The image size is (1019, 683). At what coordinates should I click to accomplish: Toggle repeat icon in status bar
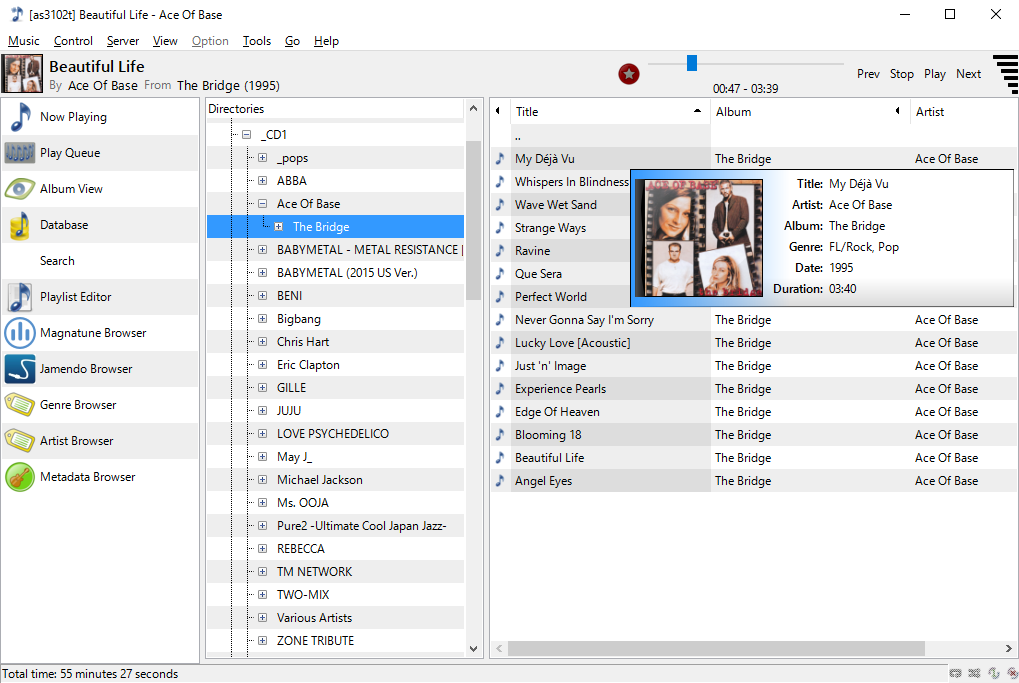(955, 673)
